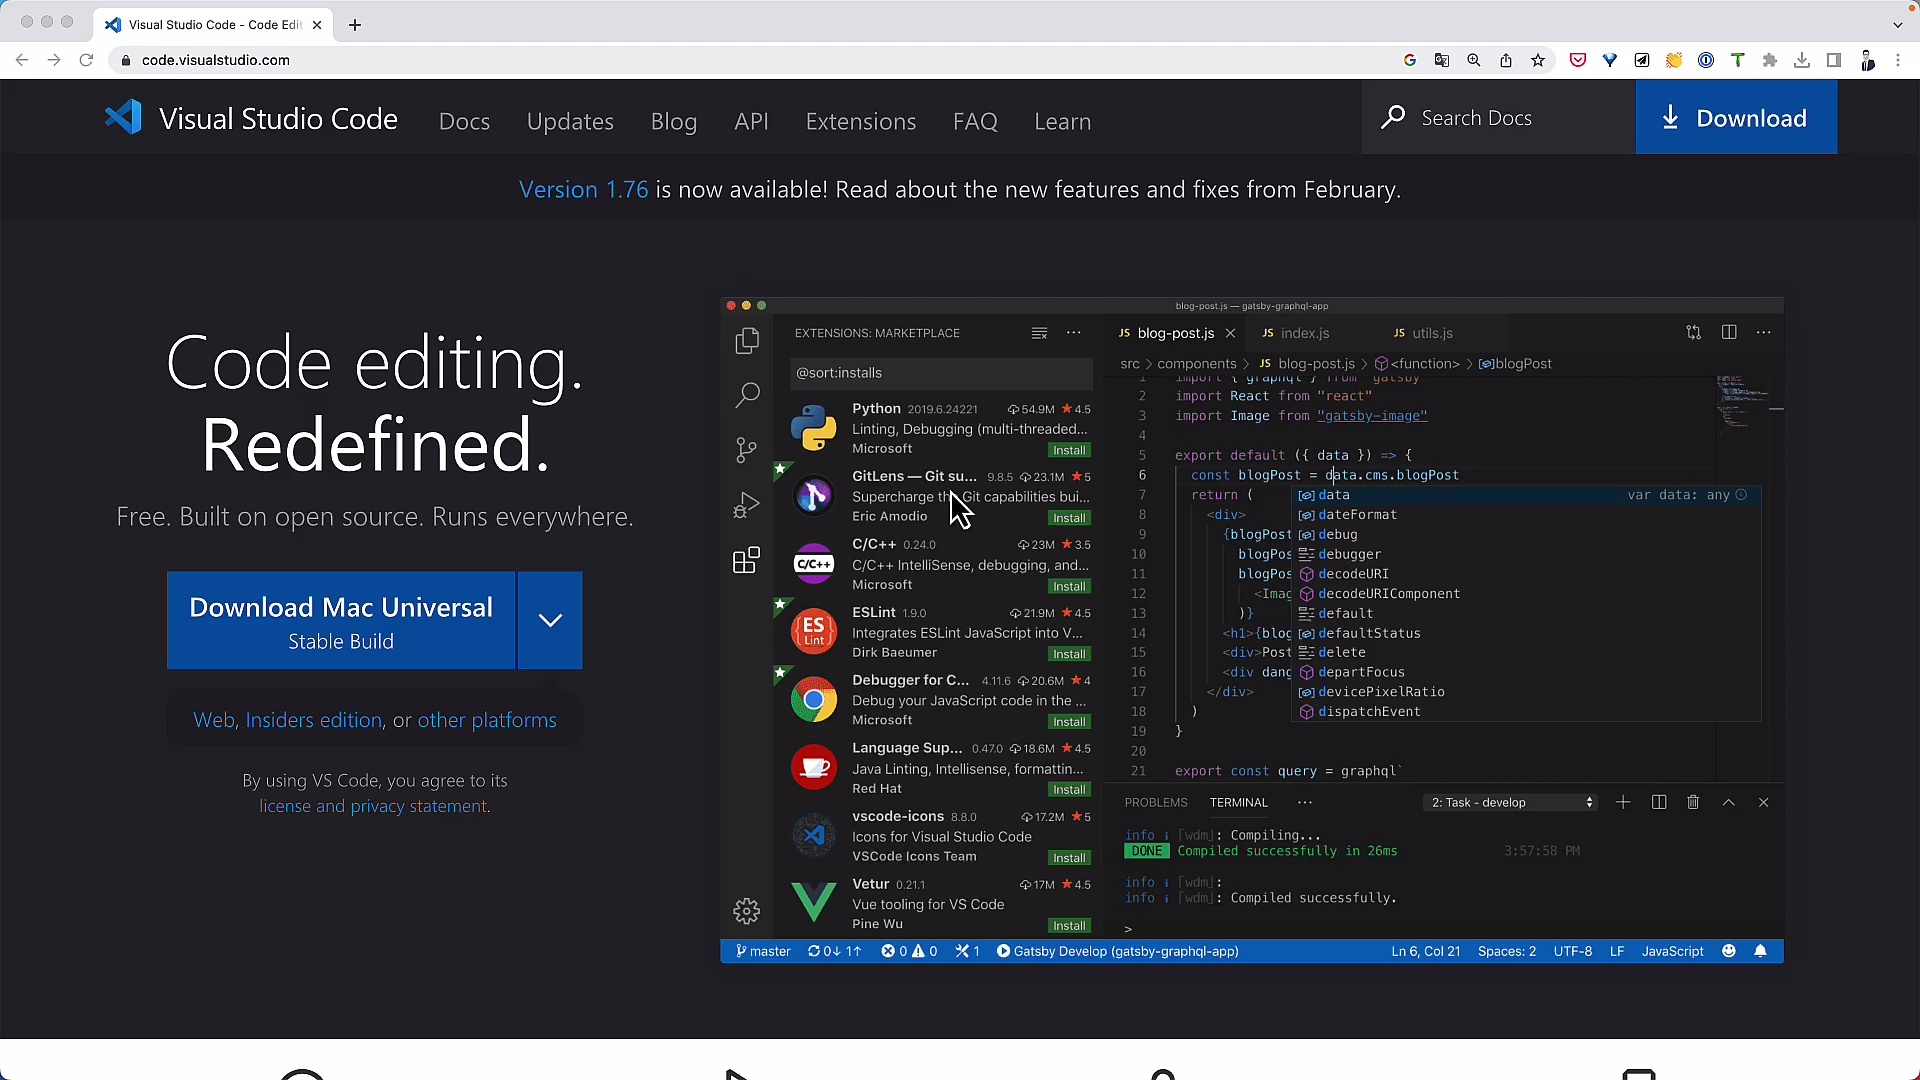Click the Google Translate toolbar icon
The height and width of the screenshot is (1080, 1920).
(1442, 60)
